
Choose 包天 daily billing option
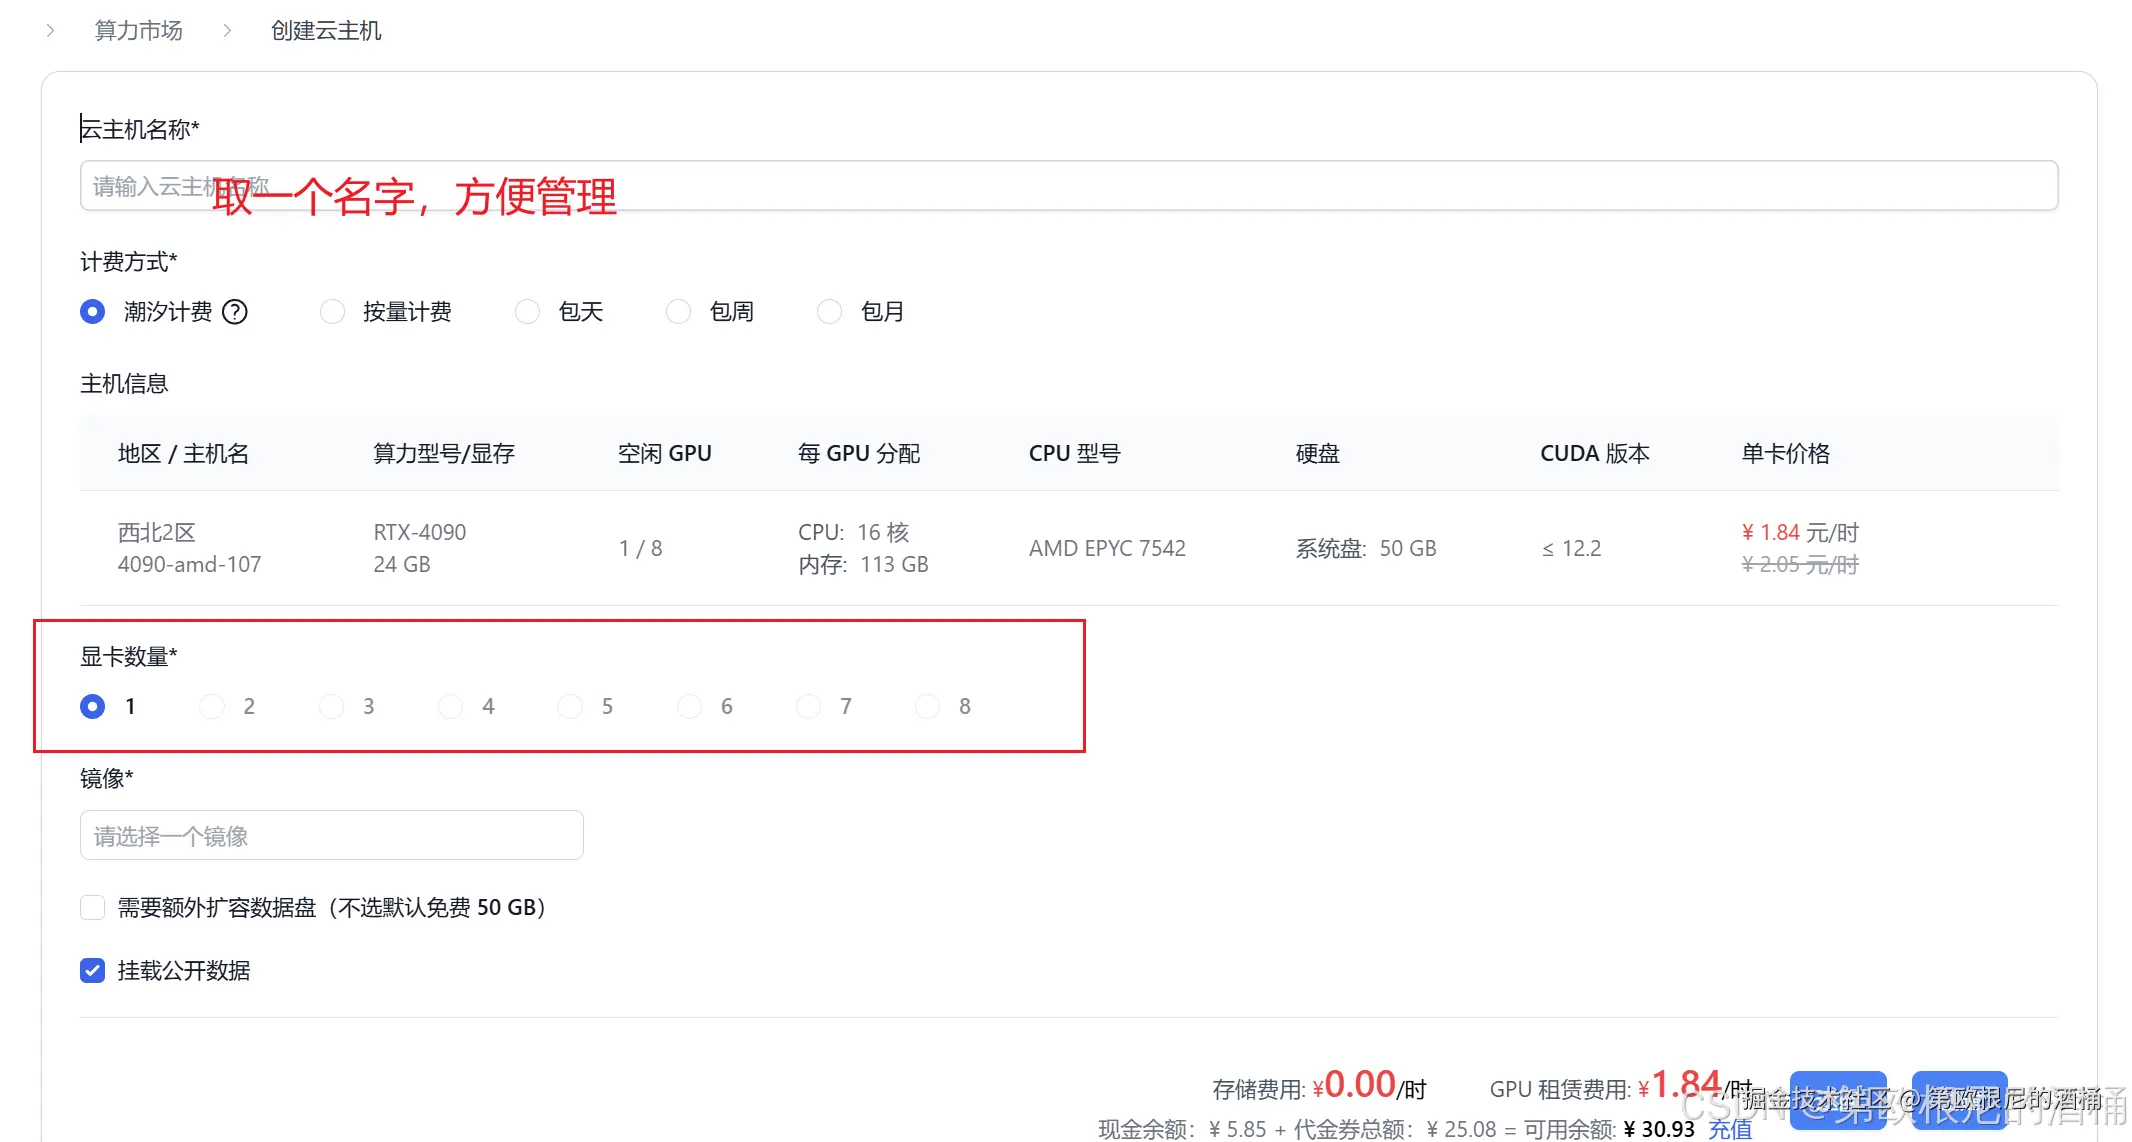pyautogui.click(x=527, y=312)
